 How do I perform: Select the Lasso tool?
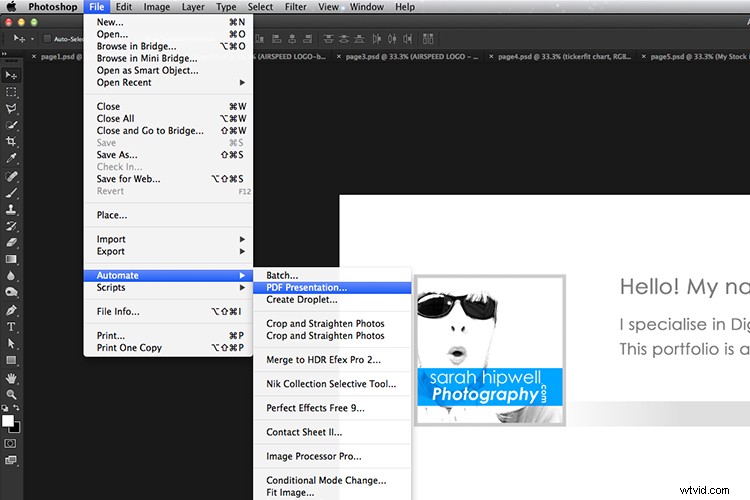[x=12, y=109]
